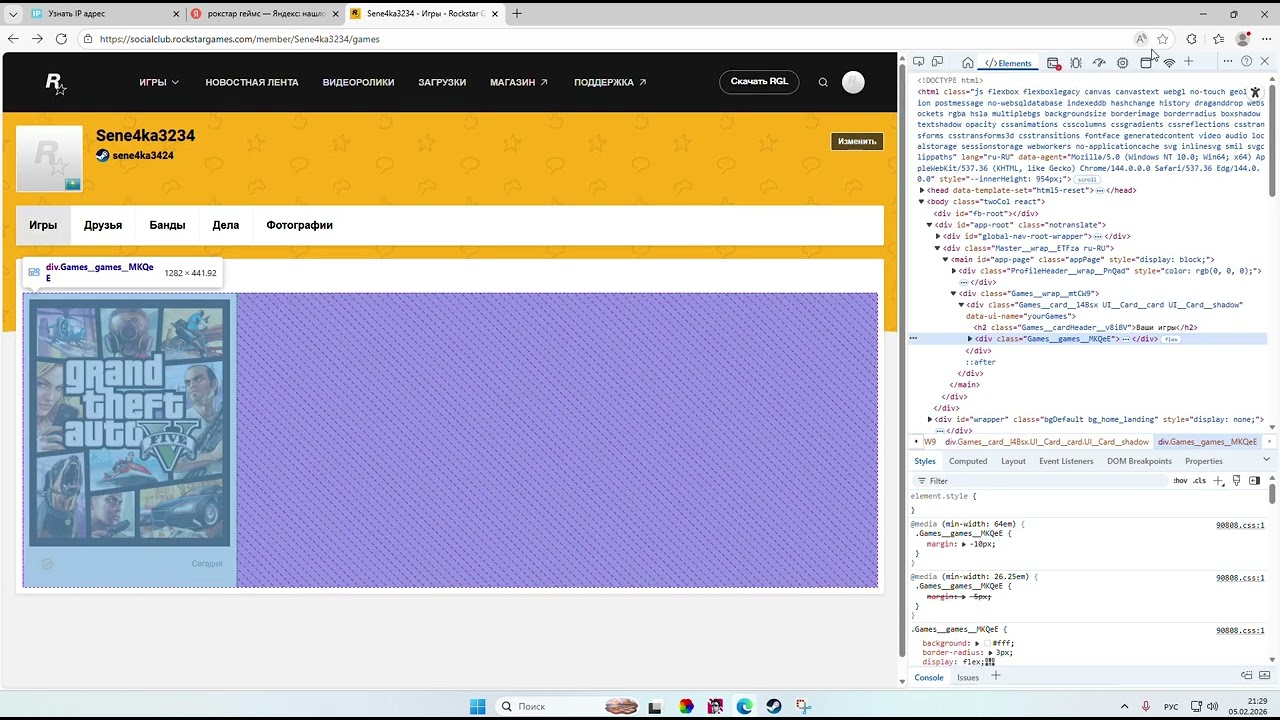Image resolution: width=1280 pixels, height=720 pixels.
Task: Expand the selected Games__games__MKQeE div
Action: click(970, 339)
